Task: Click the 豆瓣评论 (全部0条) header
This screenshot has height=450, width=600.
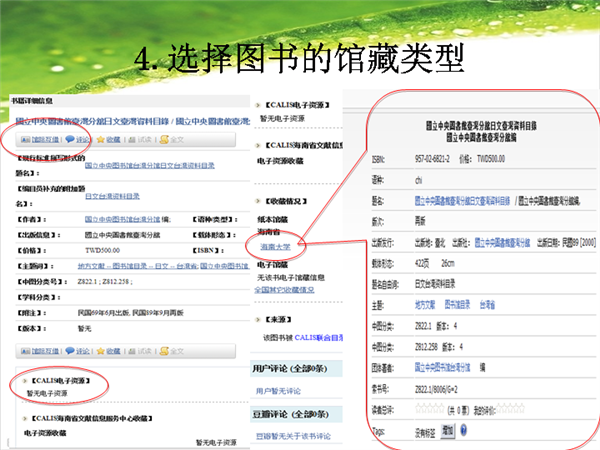Action: pyautogui.click(x=291, y=414)
